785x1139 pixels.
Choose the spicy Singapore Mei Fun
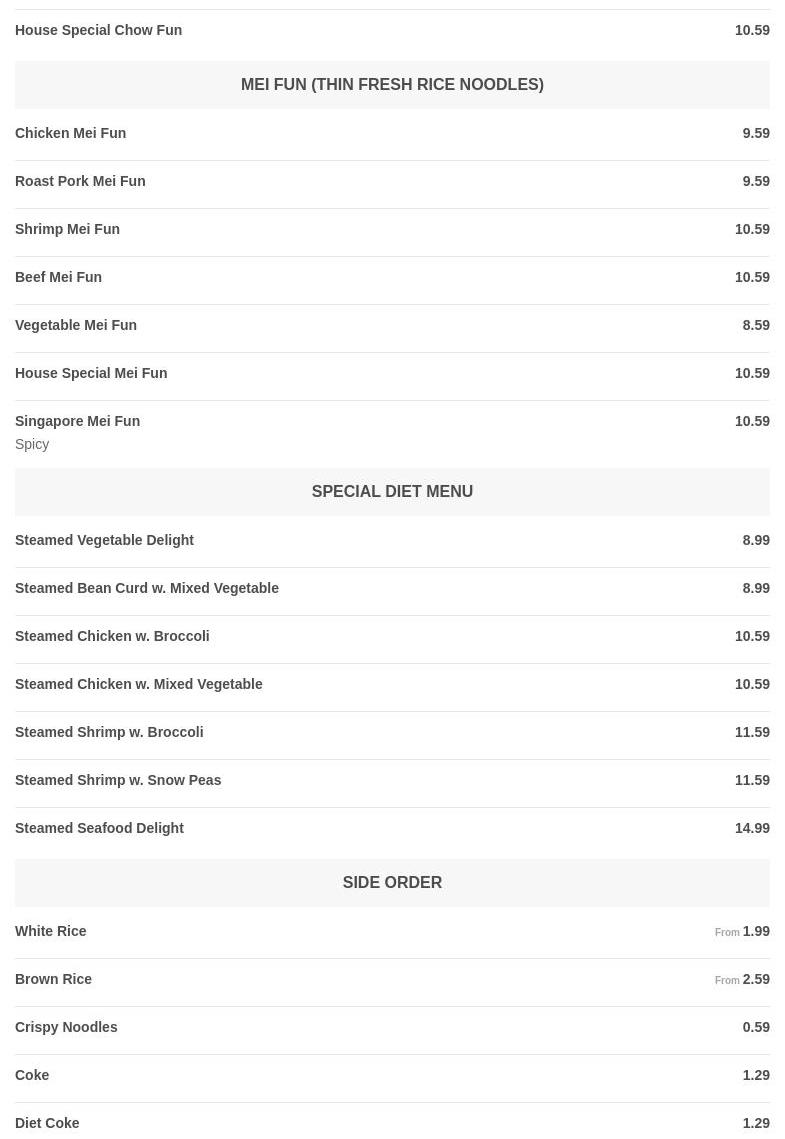[x=78, y=421]
